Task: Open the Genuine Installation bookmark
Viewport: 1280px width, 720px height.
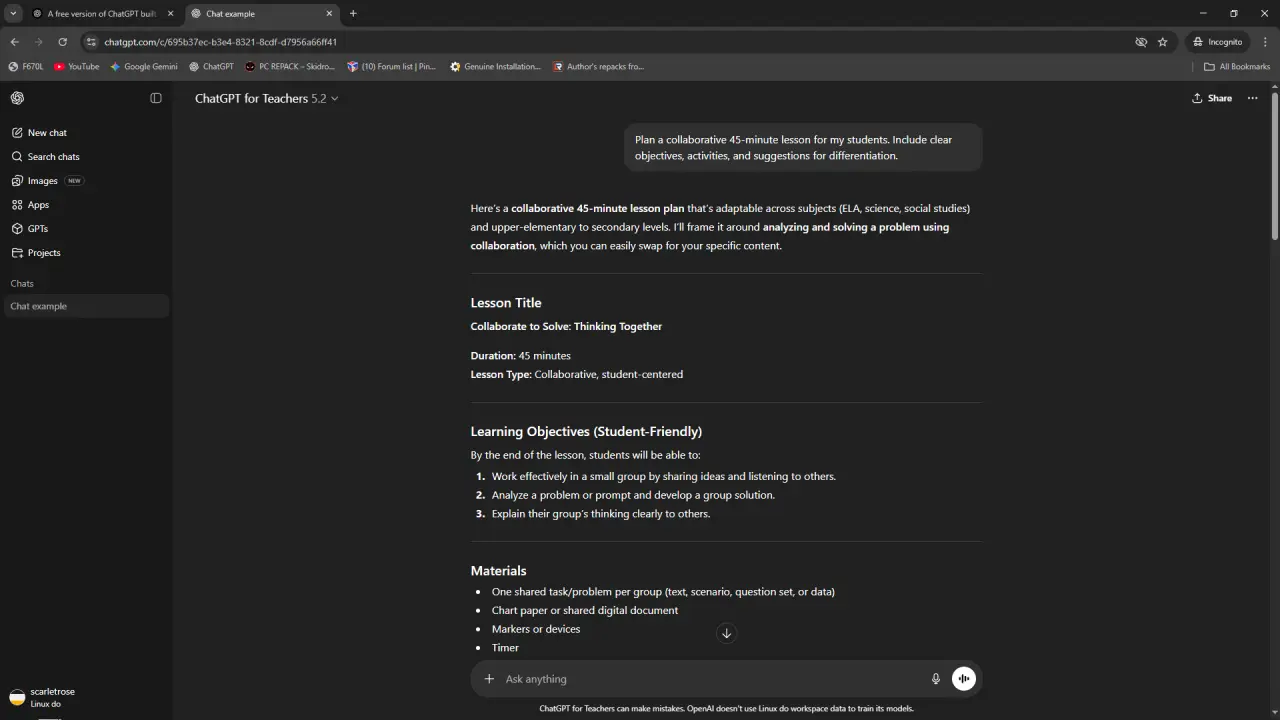Action: pyautogui.click(x=495, y=67)
